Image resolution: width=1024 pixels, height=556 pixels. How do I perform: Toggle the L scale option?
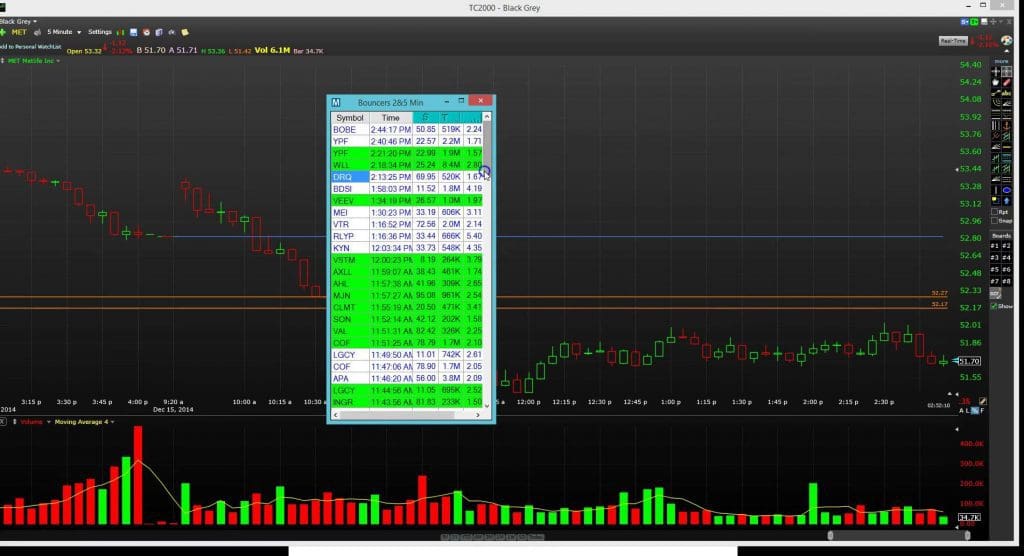click(x=967, y=411)
